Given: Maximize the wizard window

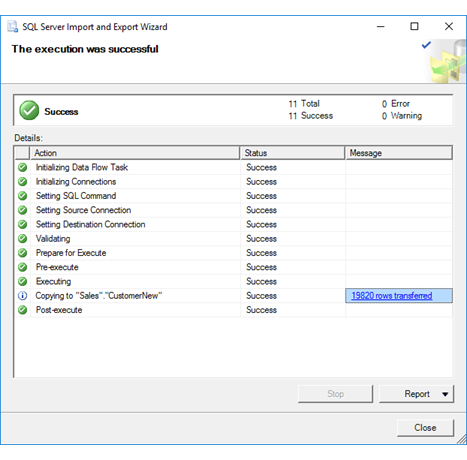Looking at the screenshot, I should pos(414,26).
